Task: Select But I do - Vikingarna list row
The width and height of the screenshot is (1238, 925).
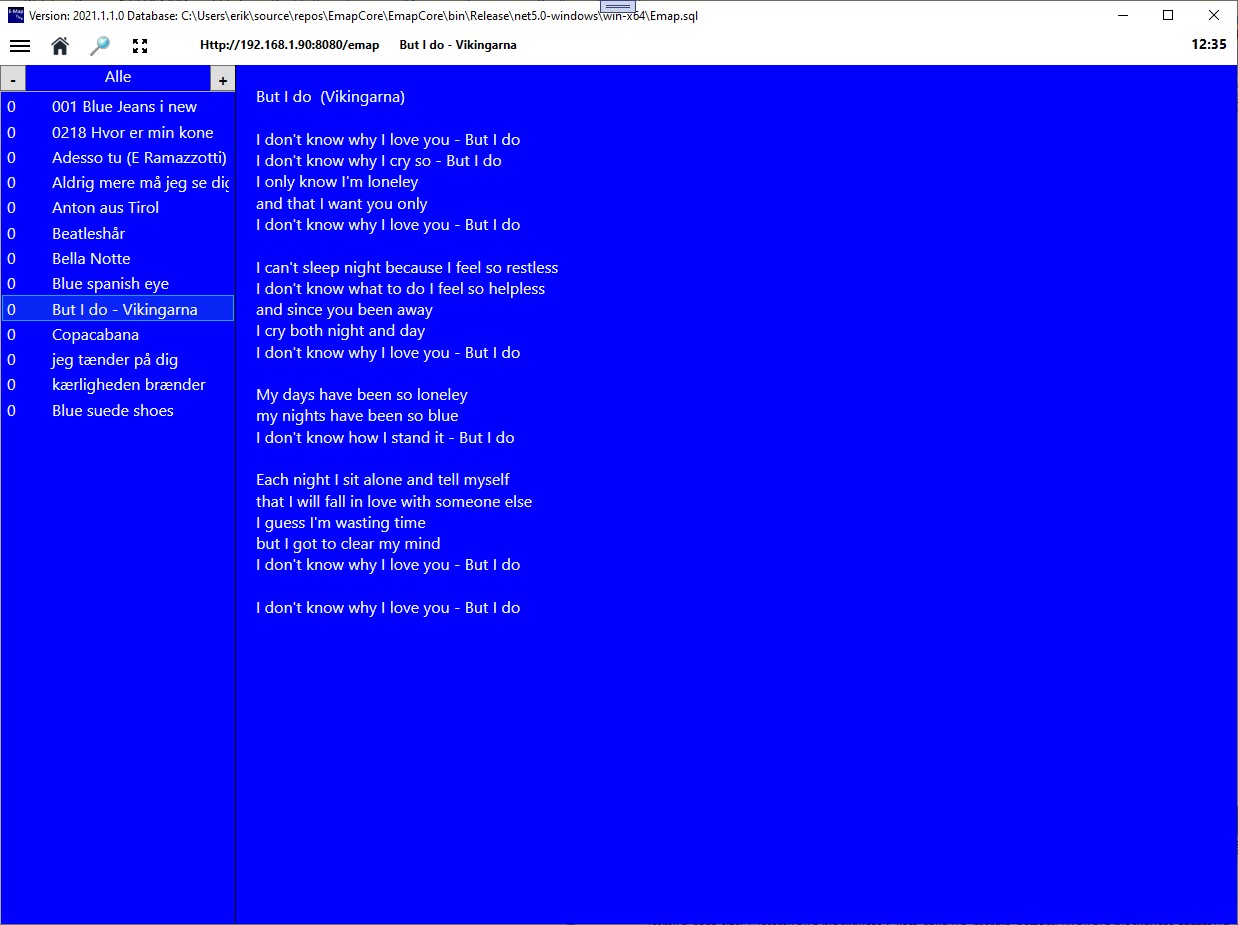Action: click(118, 309)
